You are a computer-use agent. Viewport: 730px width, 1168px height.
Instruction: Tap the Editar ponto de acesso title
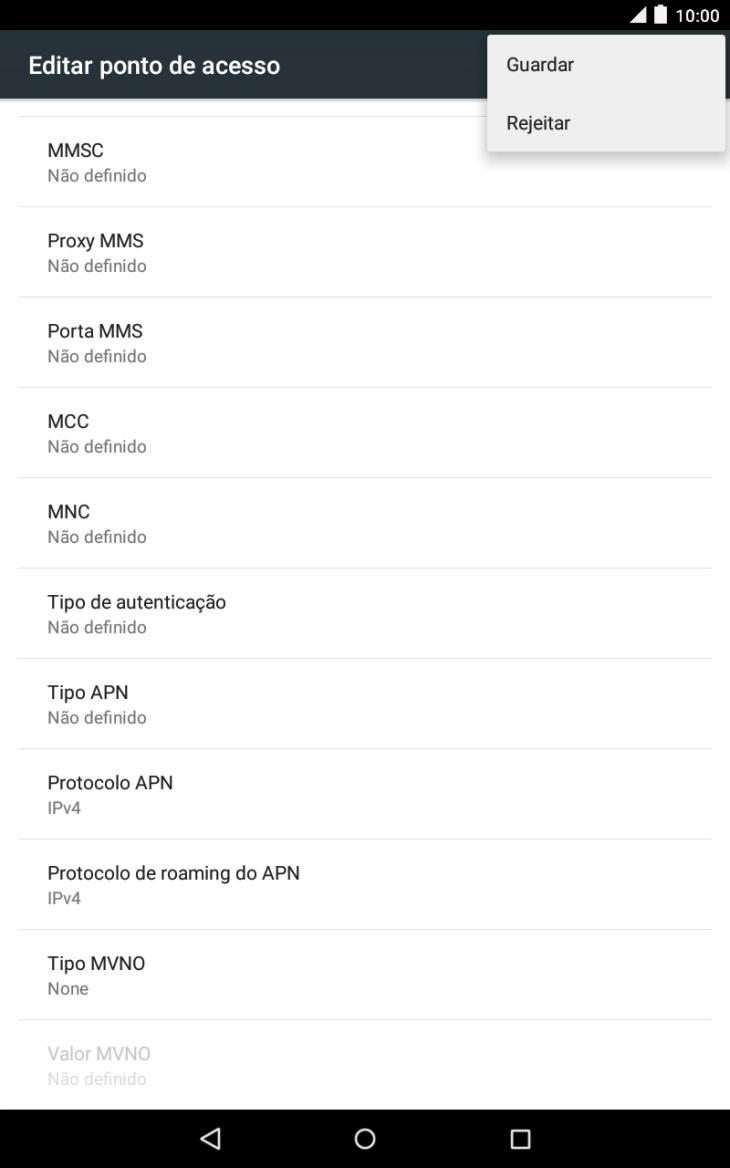click(x=154, y=66)
